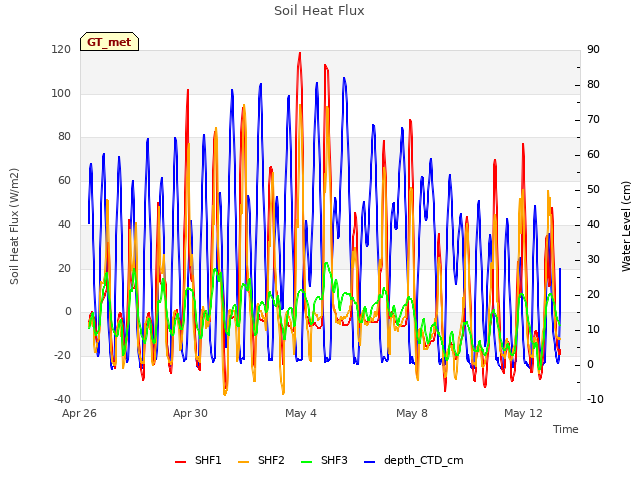
Task: Click the 50 right axis tick label
Action: 593,189
